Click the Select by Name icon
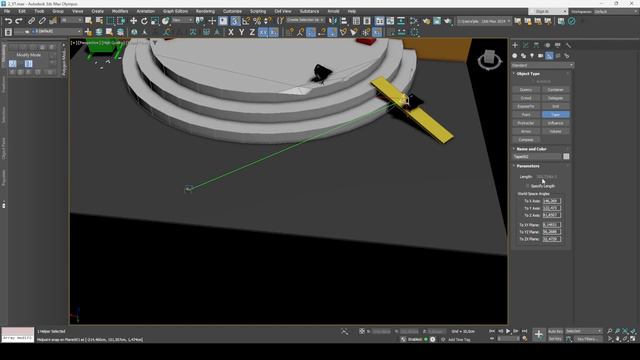The height and width of the screenshot is (360, 640). (99, 21)
